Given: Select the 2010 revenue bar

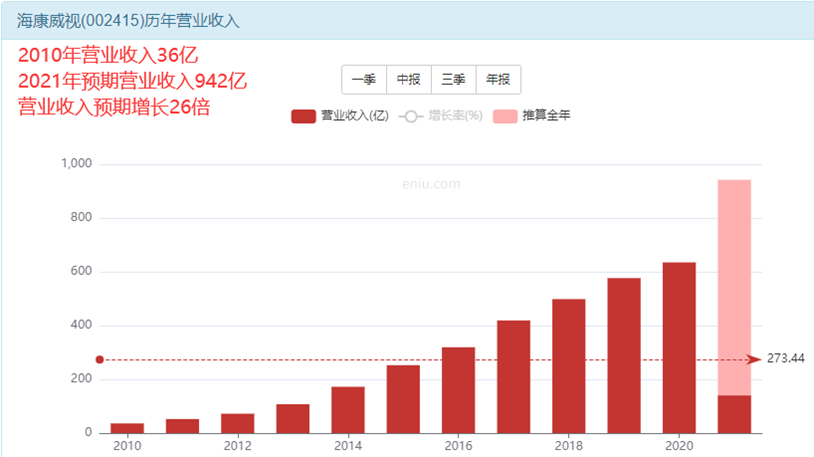Looking at the screenshot, I should 127,428.
